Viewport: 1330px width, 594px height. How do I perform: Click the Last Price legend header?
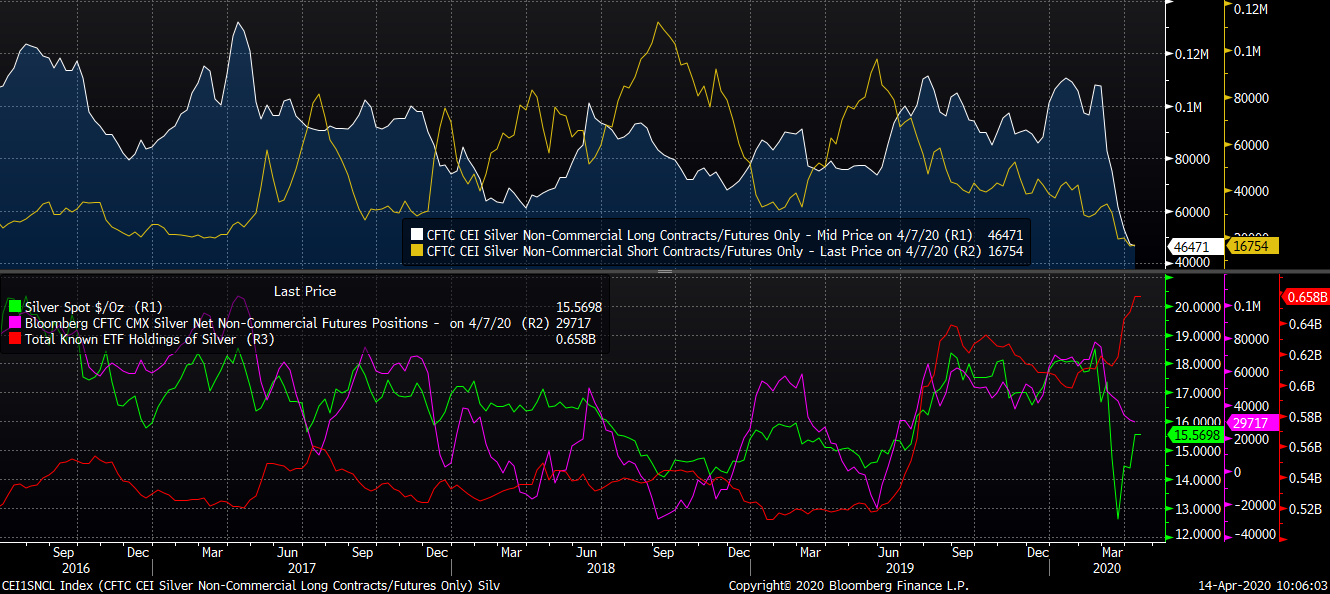point(305,291)
